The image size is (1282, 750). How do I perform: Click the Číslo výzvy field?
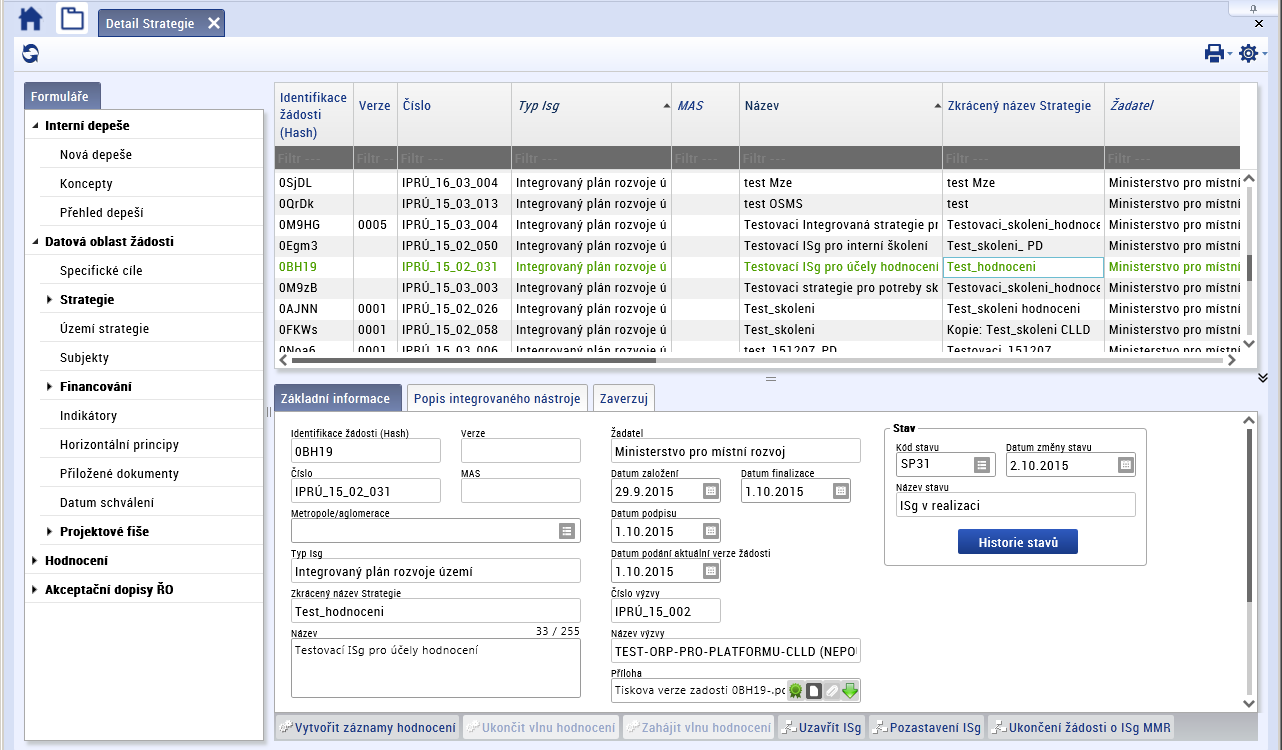click(665, 610)
